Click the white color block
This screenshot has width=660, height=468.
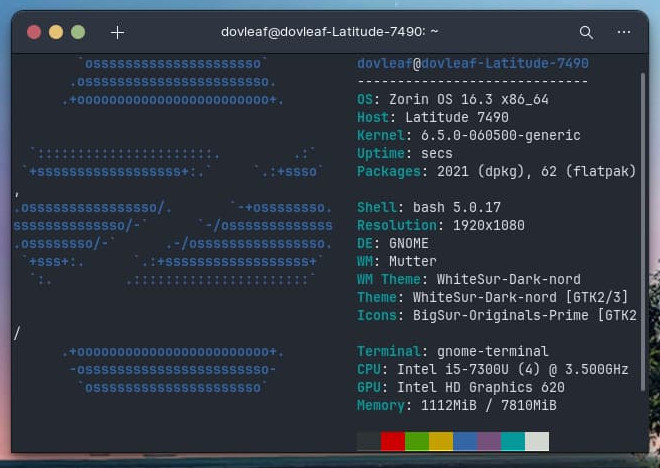537,441
